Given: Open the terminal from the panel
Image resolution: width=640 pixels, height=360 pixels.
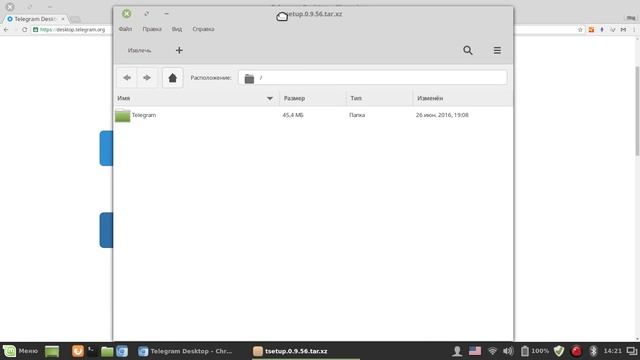Looking at the screenshot, I should (92, 351).
